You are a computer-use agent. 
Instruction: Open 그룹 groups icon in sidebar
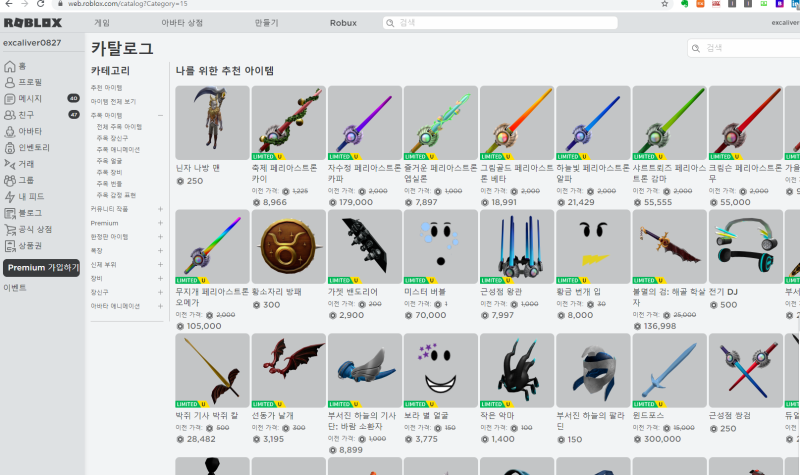[10, 180]
